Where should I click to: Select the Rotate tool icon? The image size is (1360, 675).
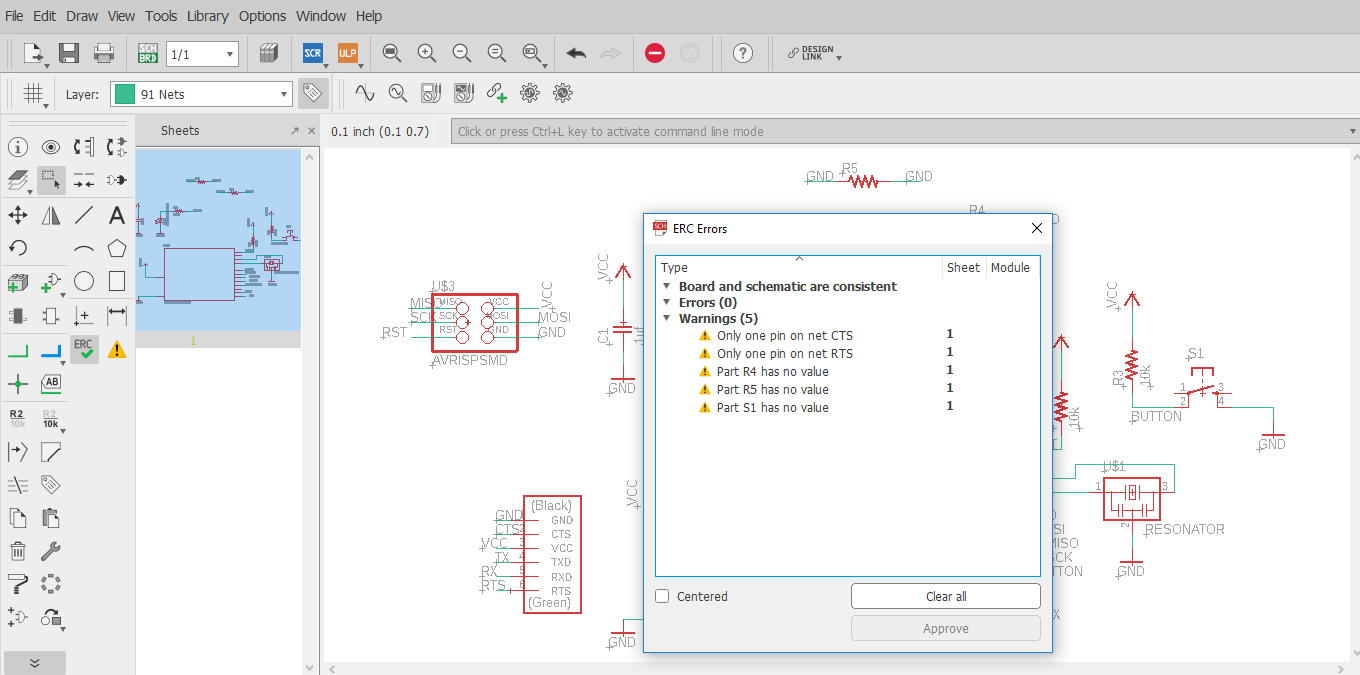[18, 248]
